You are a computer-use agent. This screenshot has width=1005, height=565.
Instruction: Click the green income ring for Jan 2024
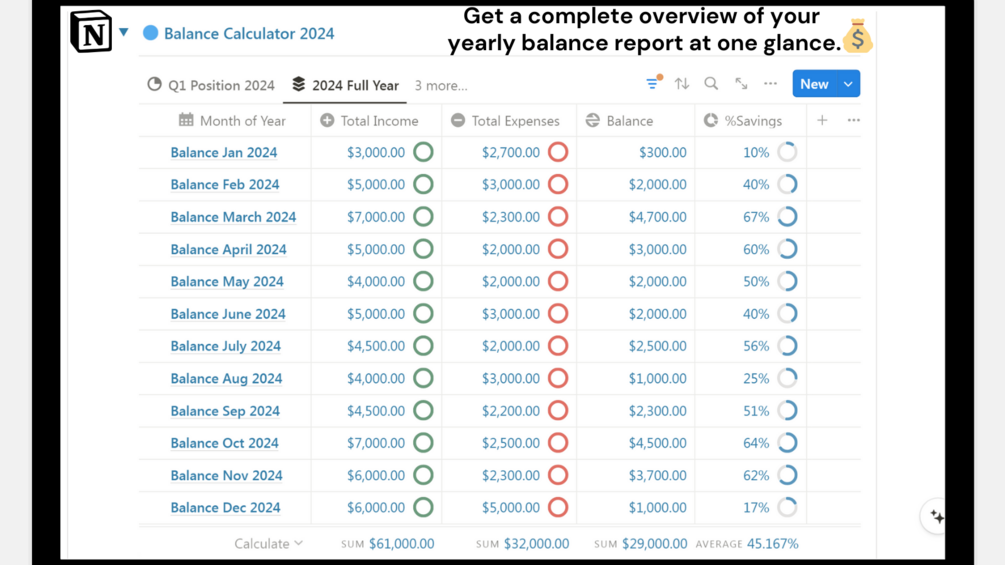pos(423,152)
